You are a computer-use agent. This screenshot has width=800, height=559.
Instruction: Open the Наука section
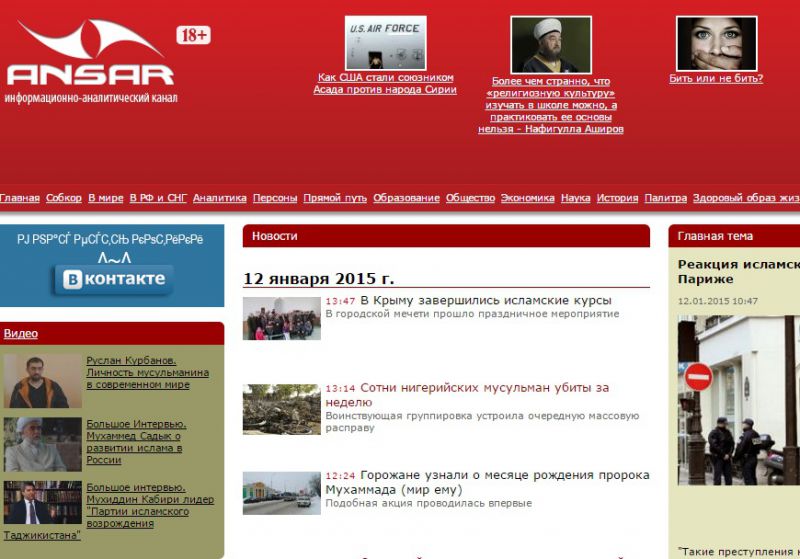pyautogui.click(x=576, y=198)
